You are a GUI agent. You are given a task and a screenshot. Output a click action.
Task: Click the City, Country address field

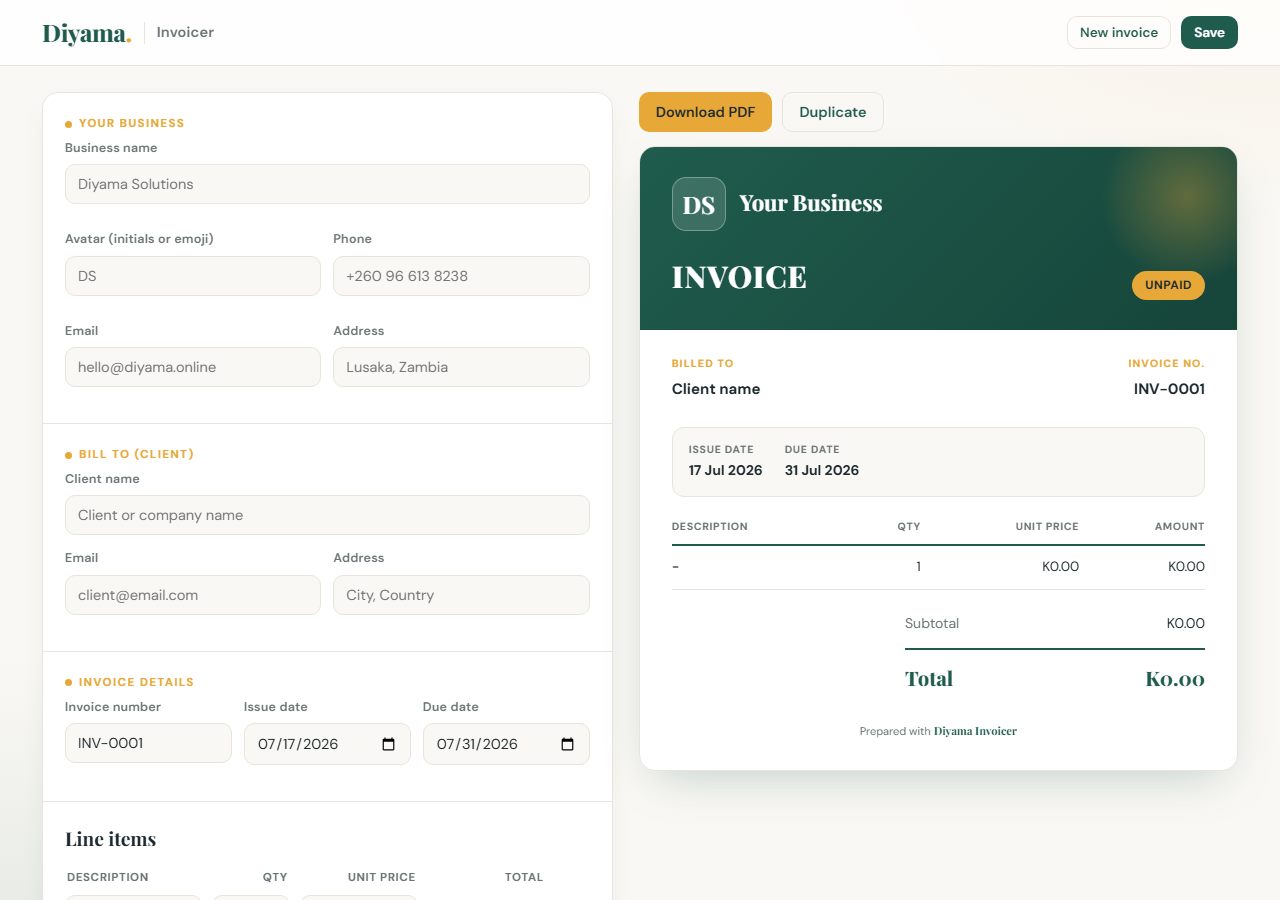pyautogui.click(x=461, y=595)
